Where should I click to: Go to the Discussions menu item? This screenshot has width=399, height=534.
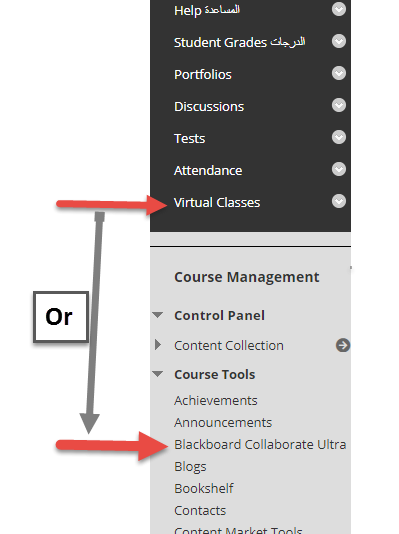point(209,107)
